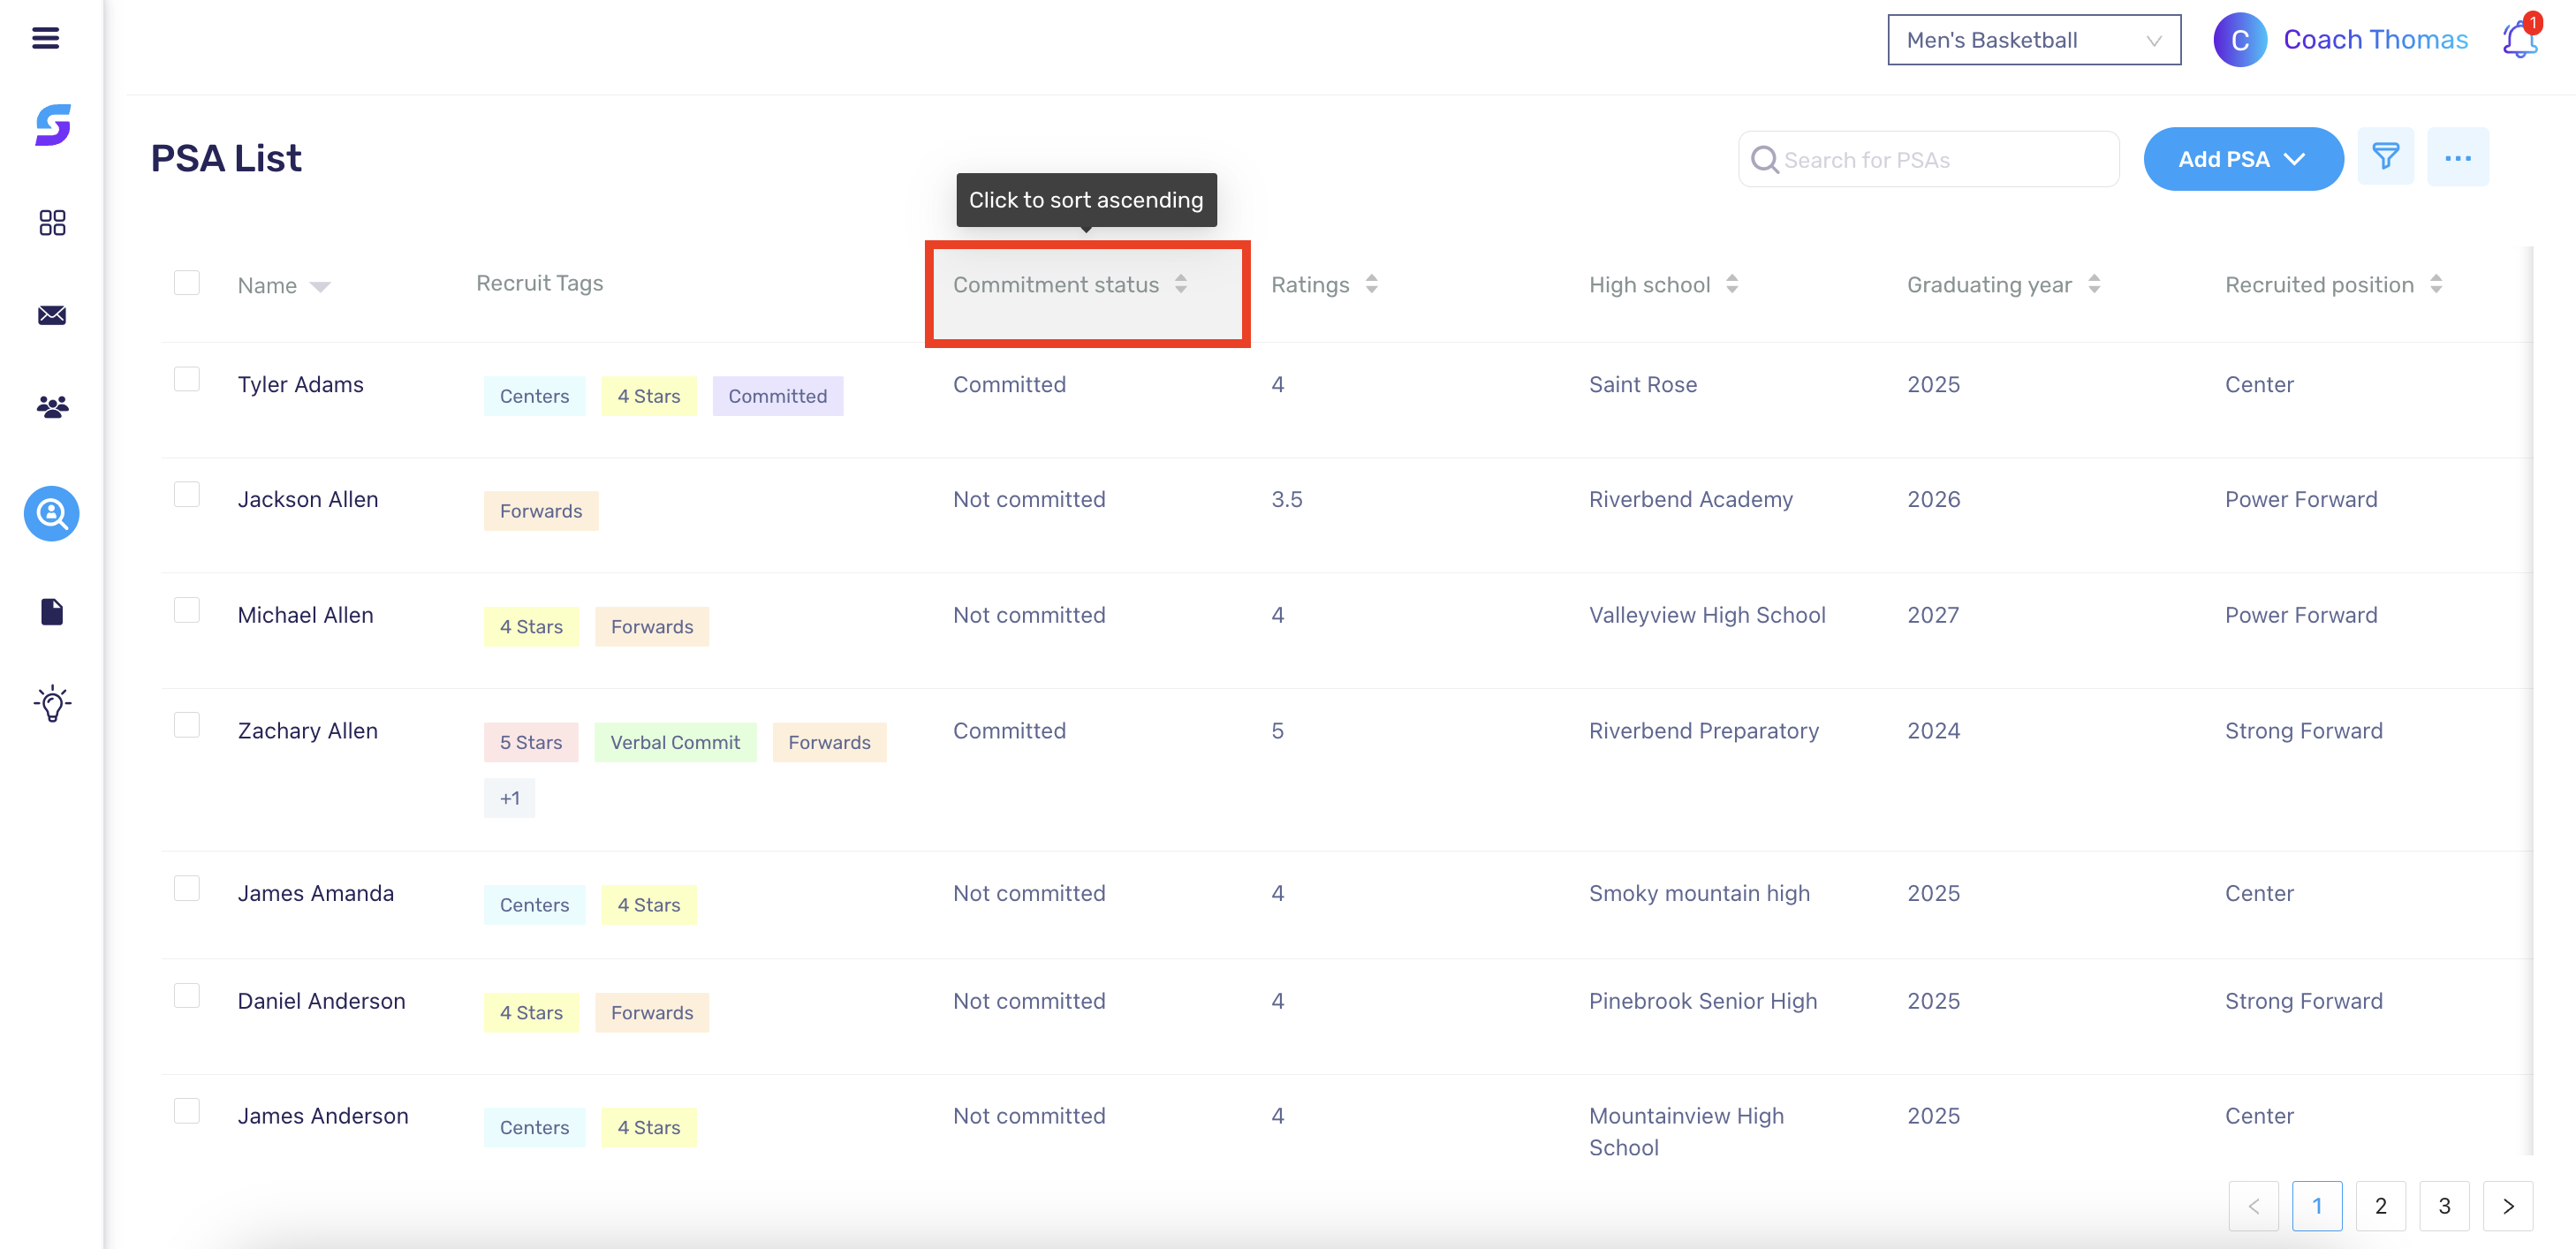Click Coach Thomas avatar circle

coord(2239,40)
